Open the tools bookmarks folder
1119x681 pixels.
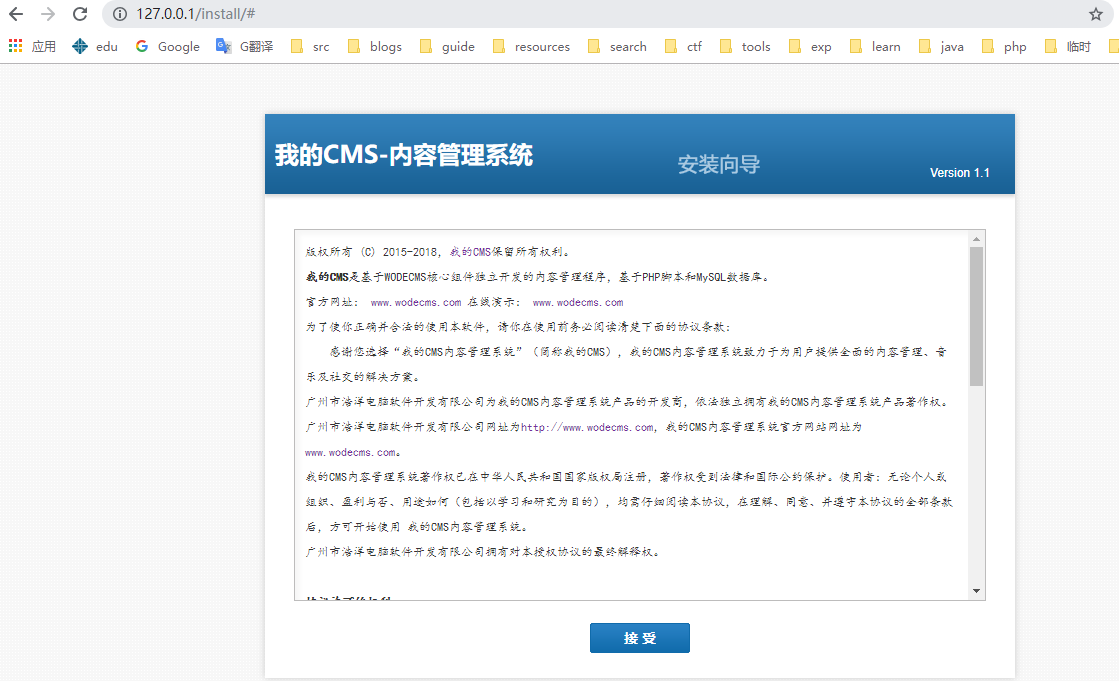click(745, 46)
